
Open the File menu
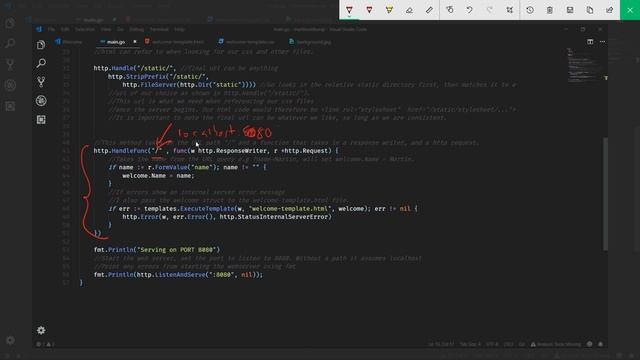51,29
